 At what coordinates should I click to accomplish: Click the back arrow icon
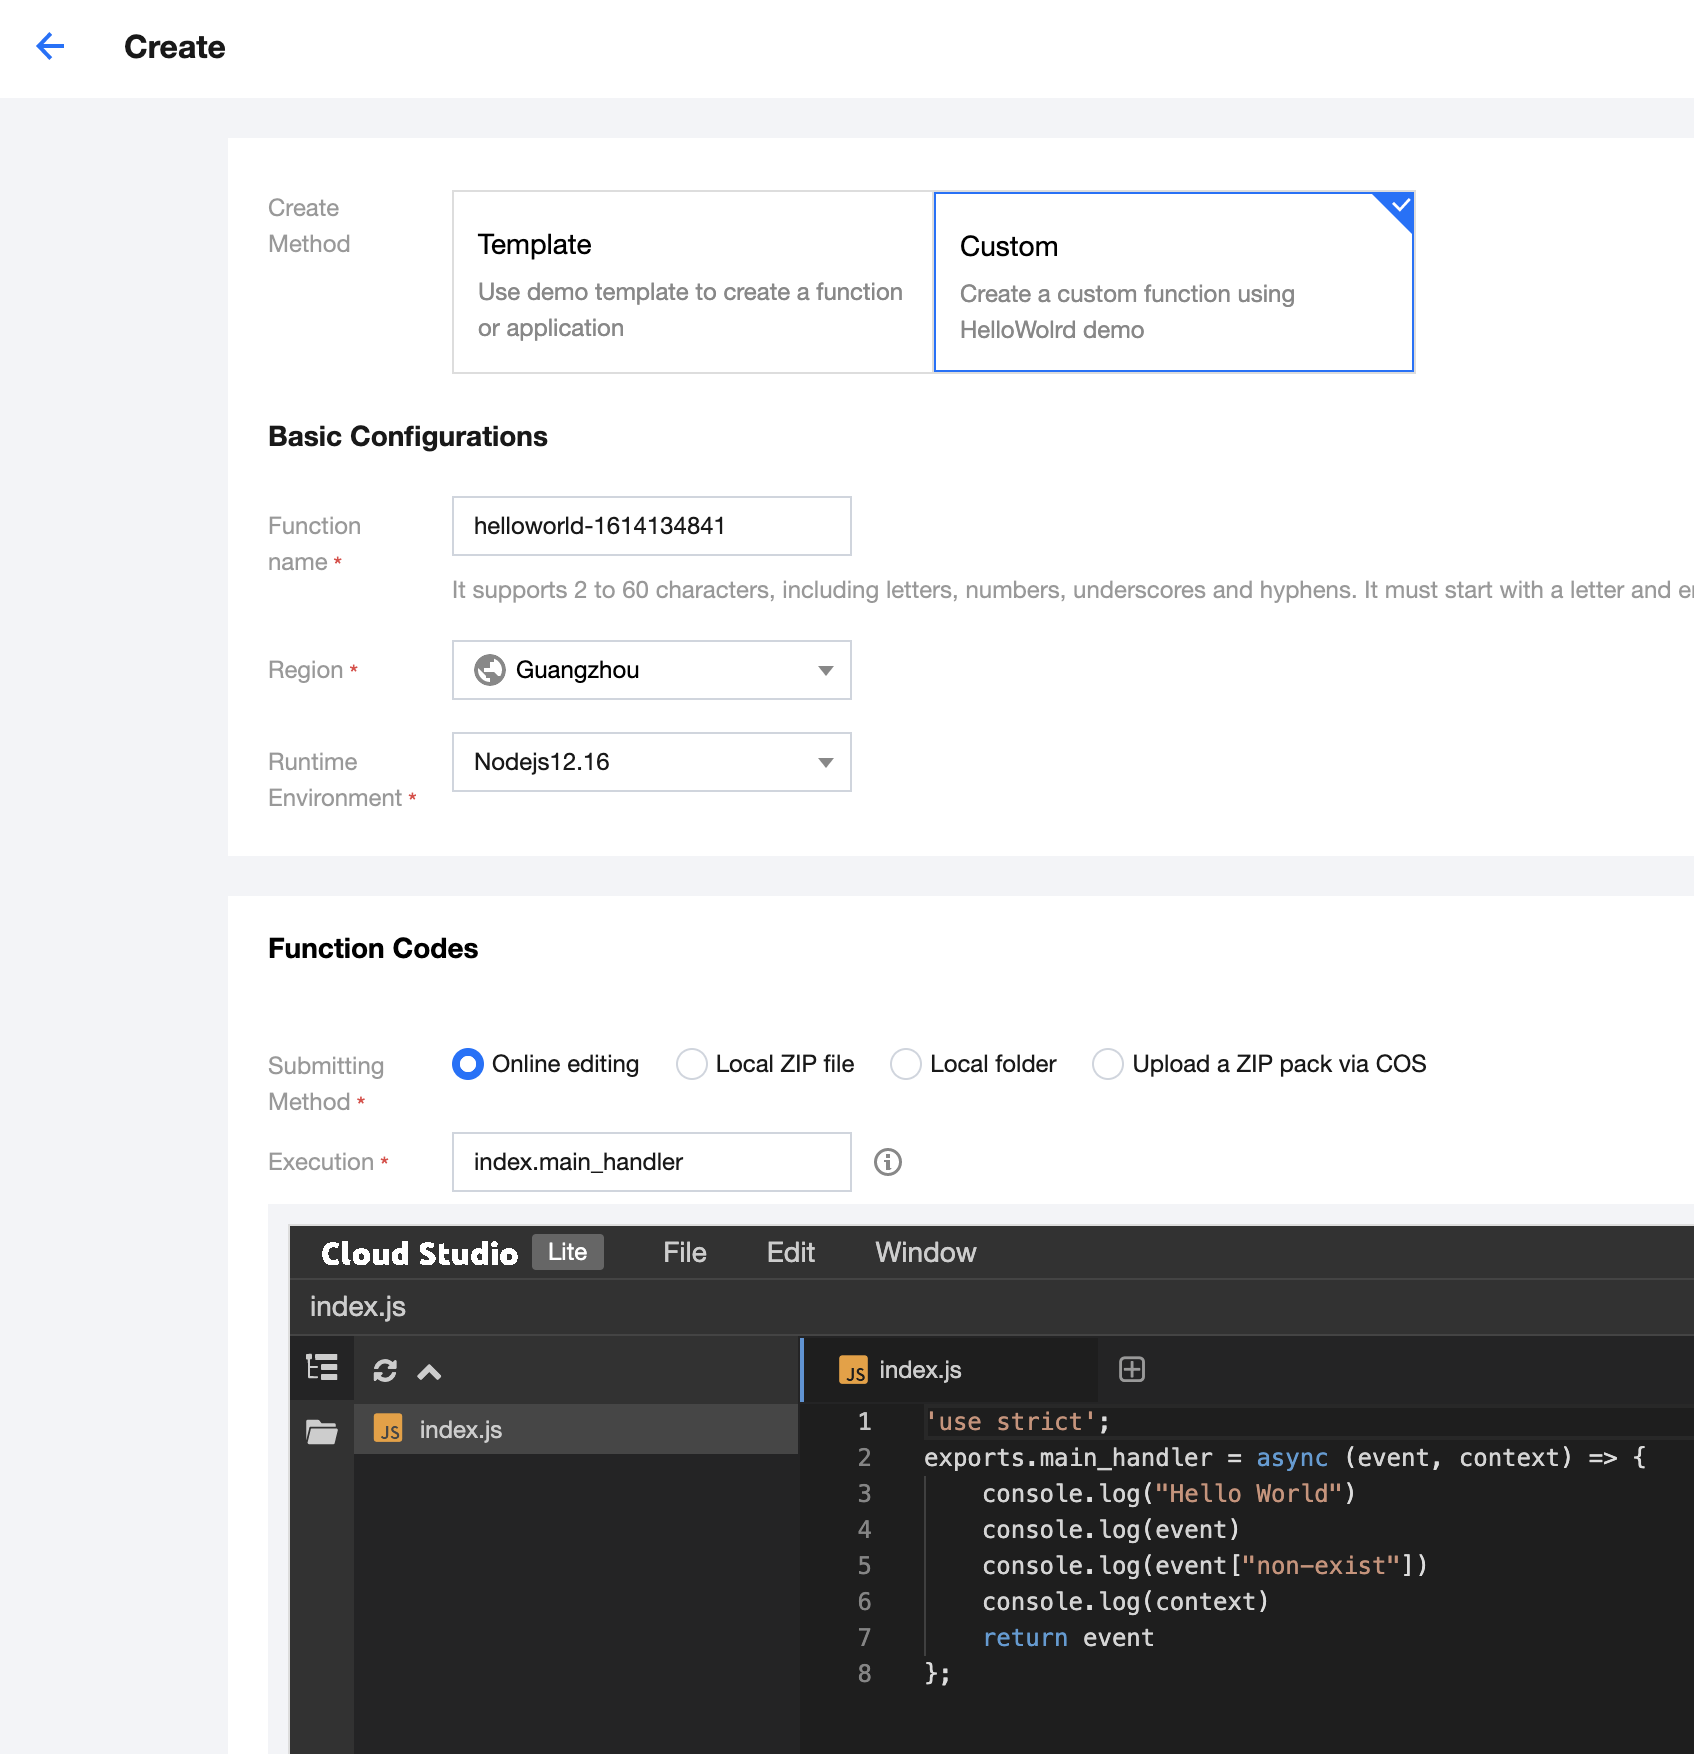(50, 46)
